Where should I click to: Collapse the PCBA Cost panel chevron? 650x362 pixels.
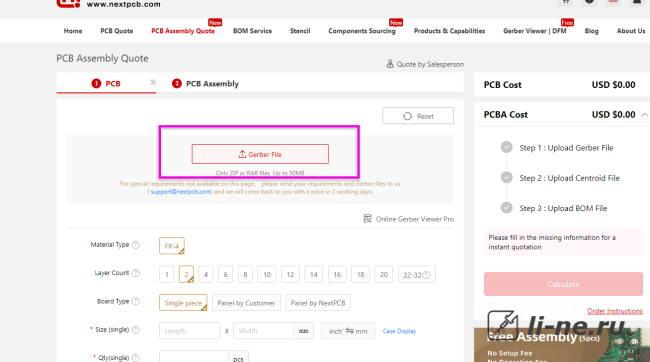(644, 115)
